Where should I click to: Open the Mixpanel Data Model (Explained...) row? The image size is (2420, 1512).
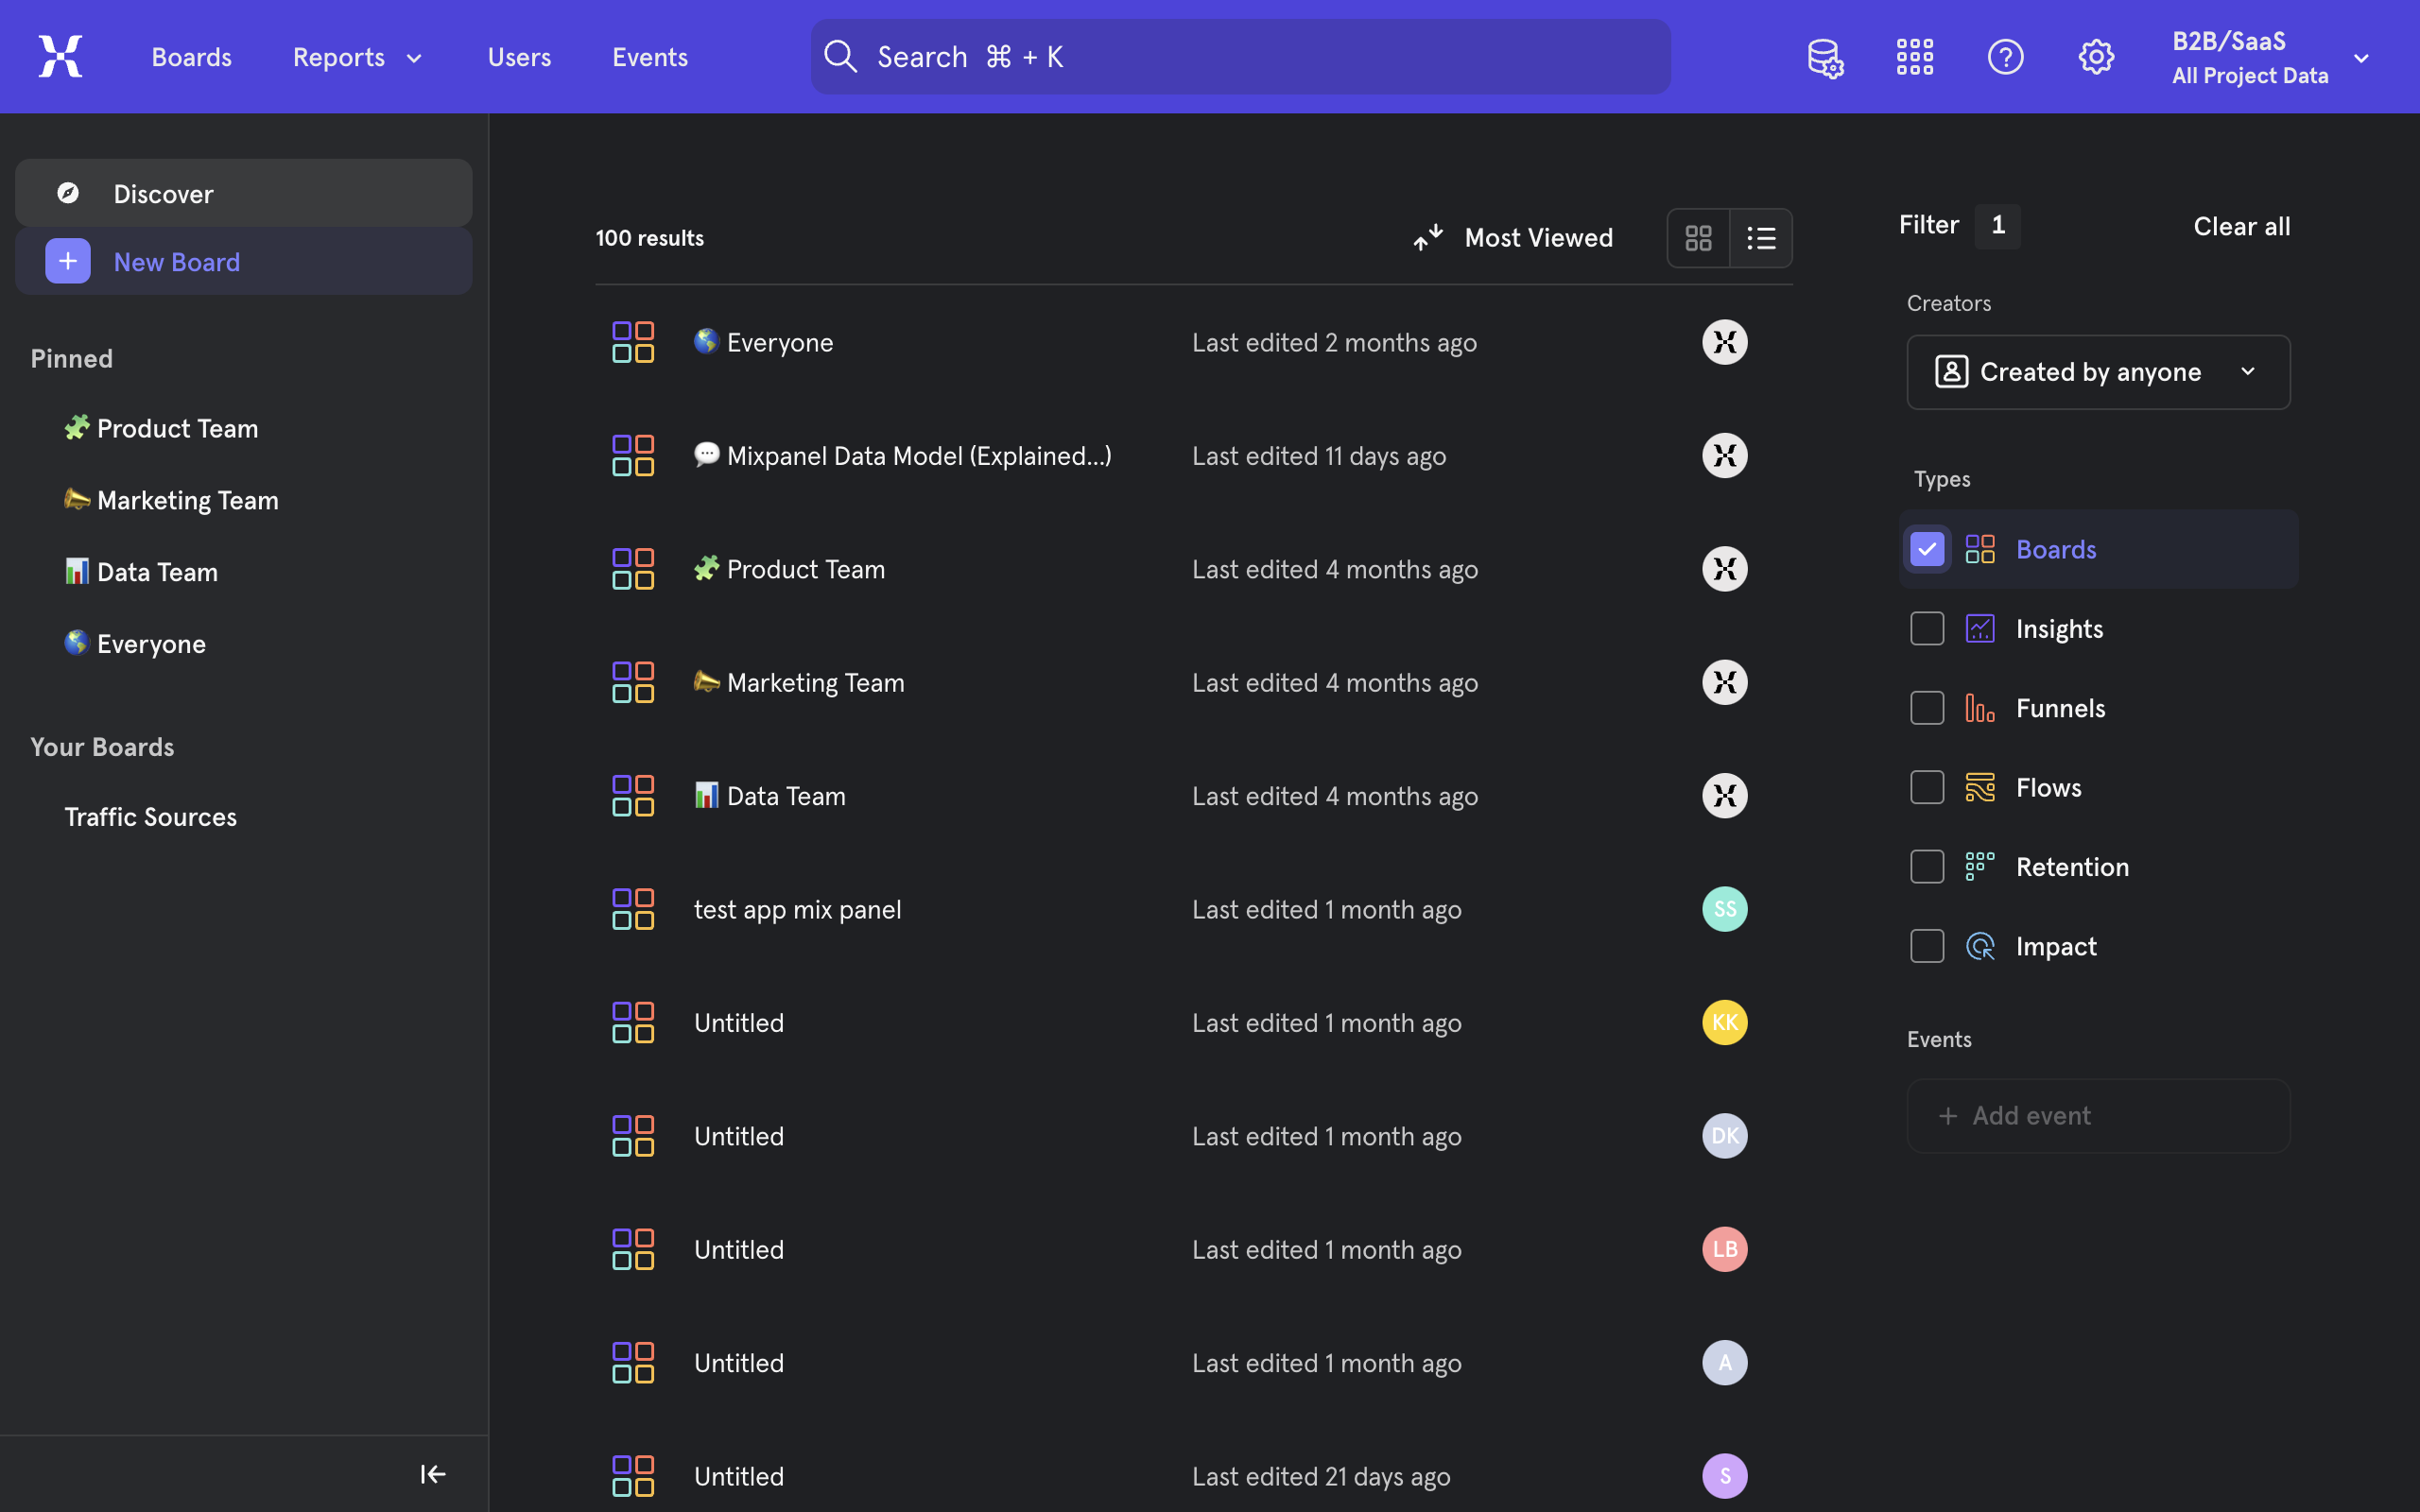1194,455
